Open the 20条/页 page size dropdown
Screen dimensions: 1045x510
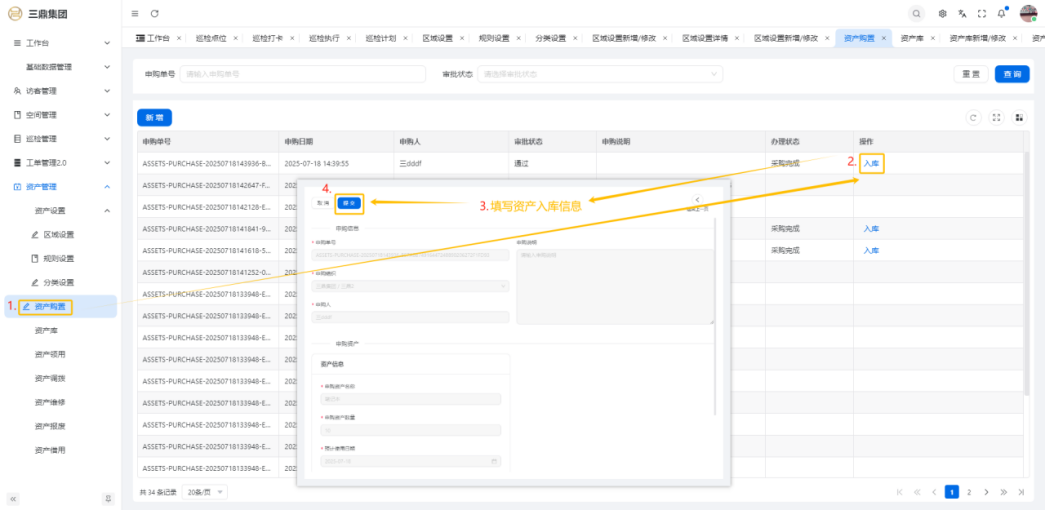(x=205, y=492)
